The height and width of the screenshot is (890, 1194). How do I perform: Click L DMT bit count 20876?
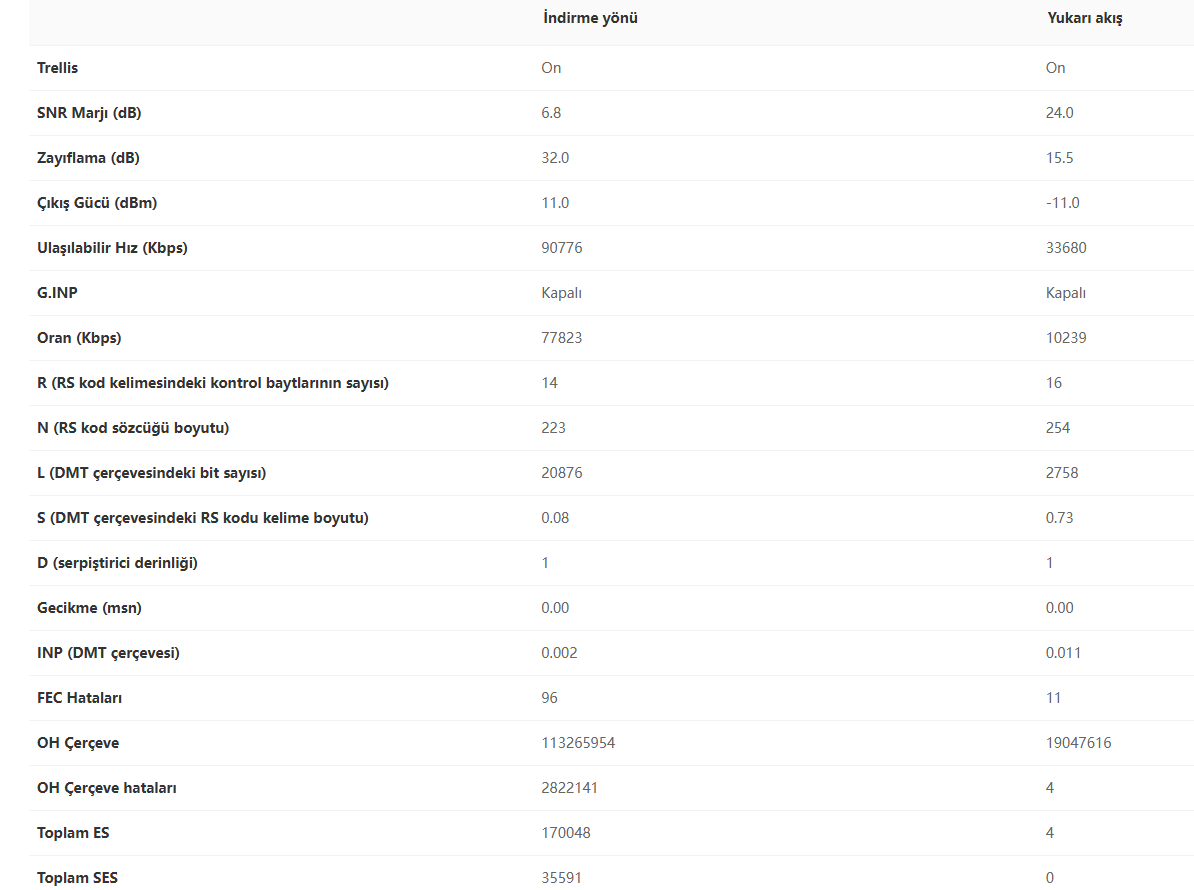point(562,473)
